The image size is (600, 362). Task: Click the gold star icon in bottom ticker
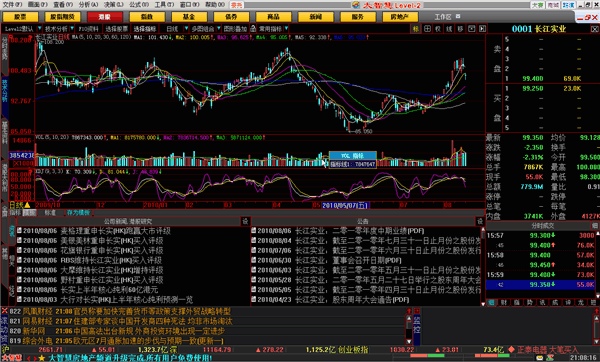click(x=41, y=358)
